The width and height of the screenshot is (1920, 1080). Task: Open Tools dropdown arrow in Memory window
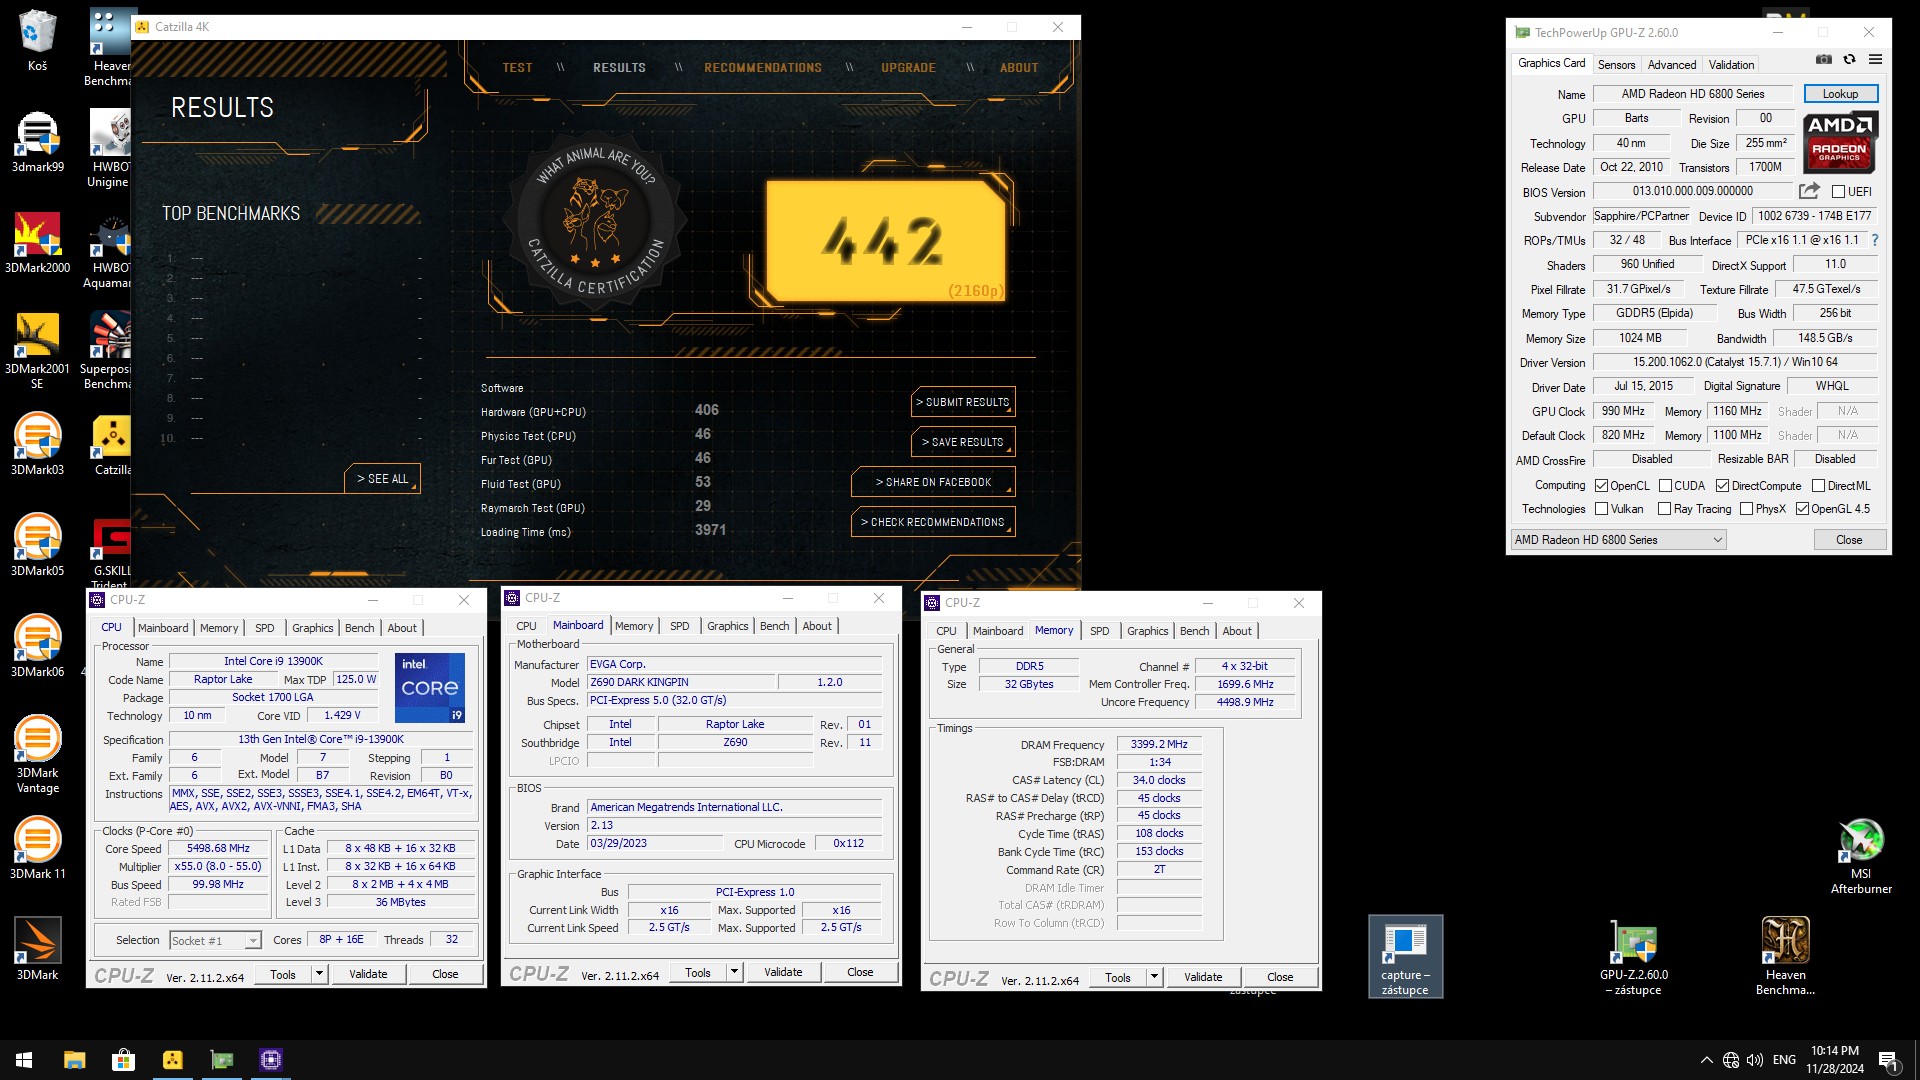[x=1154, y=977]
